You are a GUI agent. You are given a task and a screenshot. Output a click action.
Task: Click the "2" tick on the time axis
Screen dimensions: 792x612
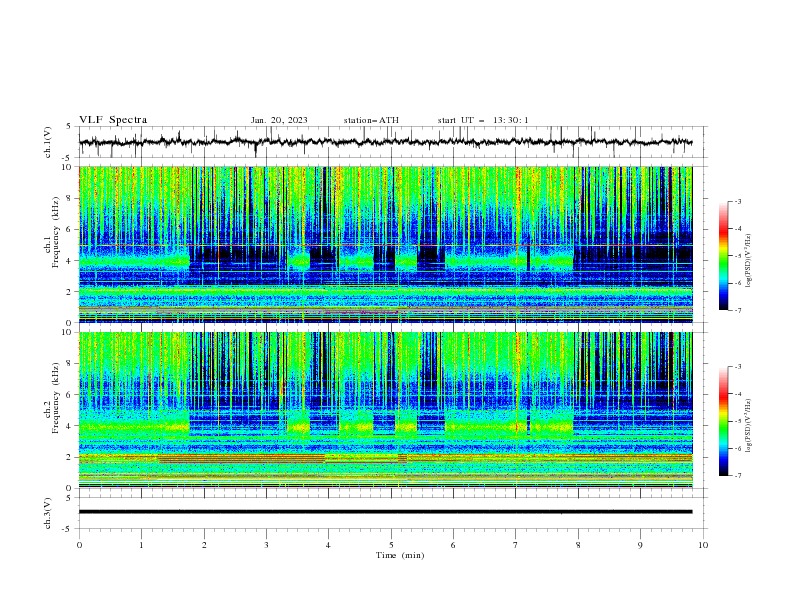click(204, 545)
